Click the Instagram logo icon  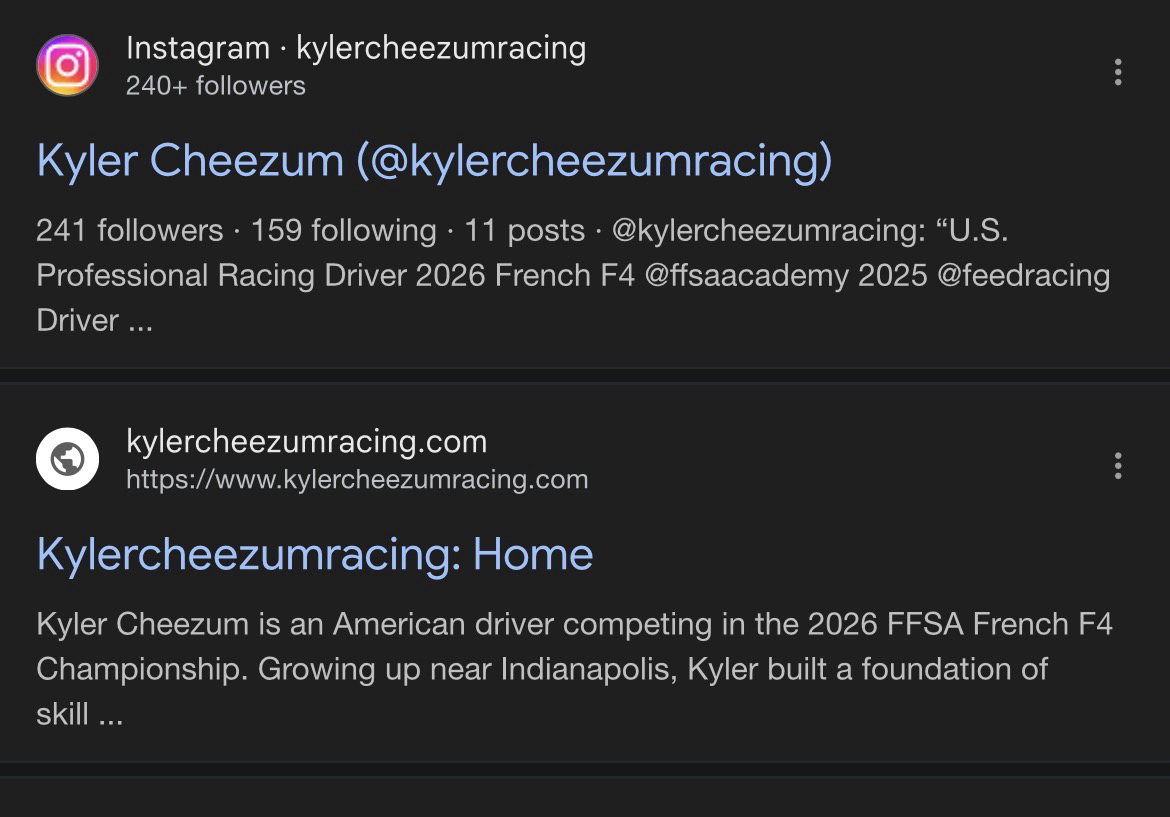67,66
